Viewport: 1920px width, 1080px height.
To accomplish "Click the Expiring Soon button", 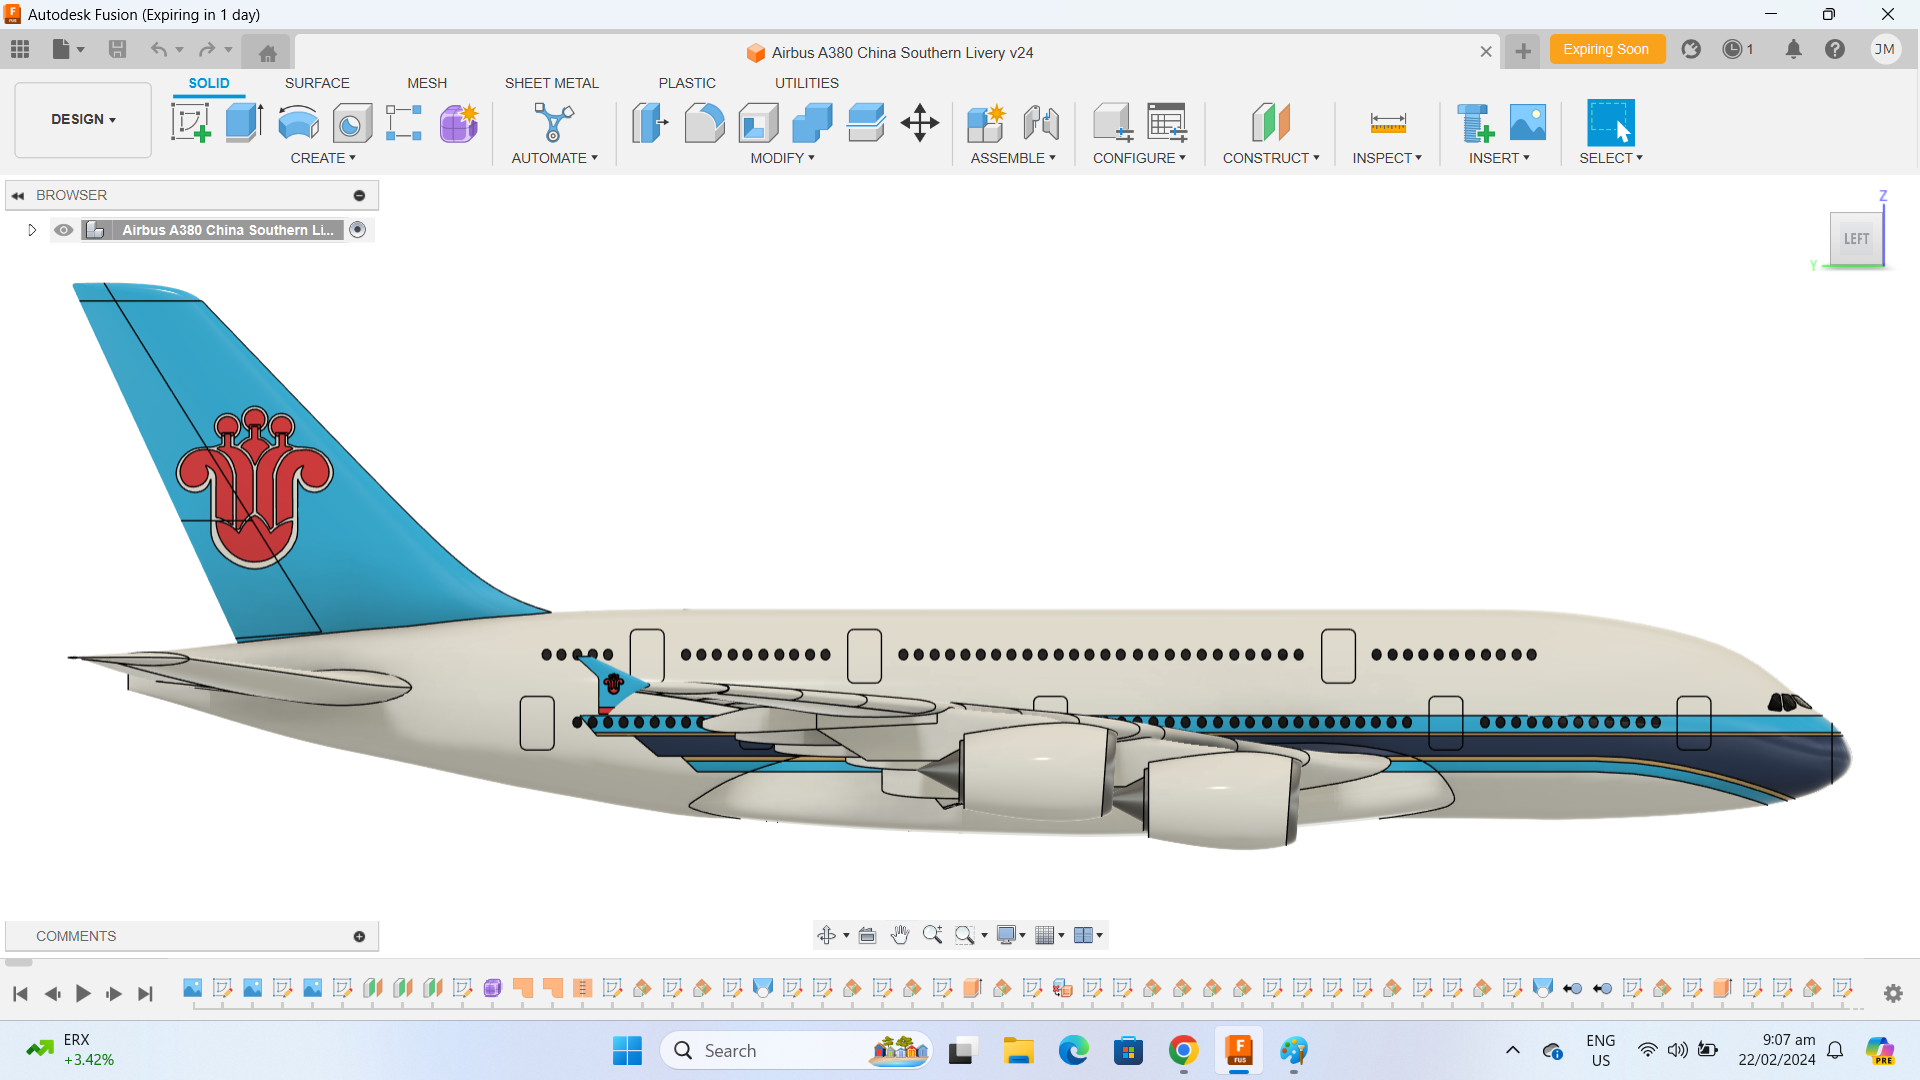I will click(1607, 48).
